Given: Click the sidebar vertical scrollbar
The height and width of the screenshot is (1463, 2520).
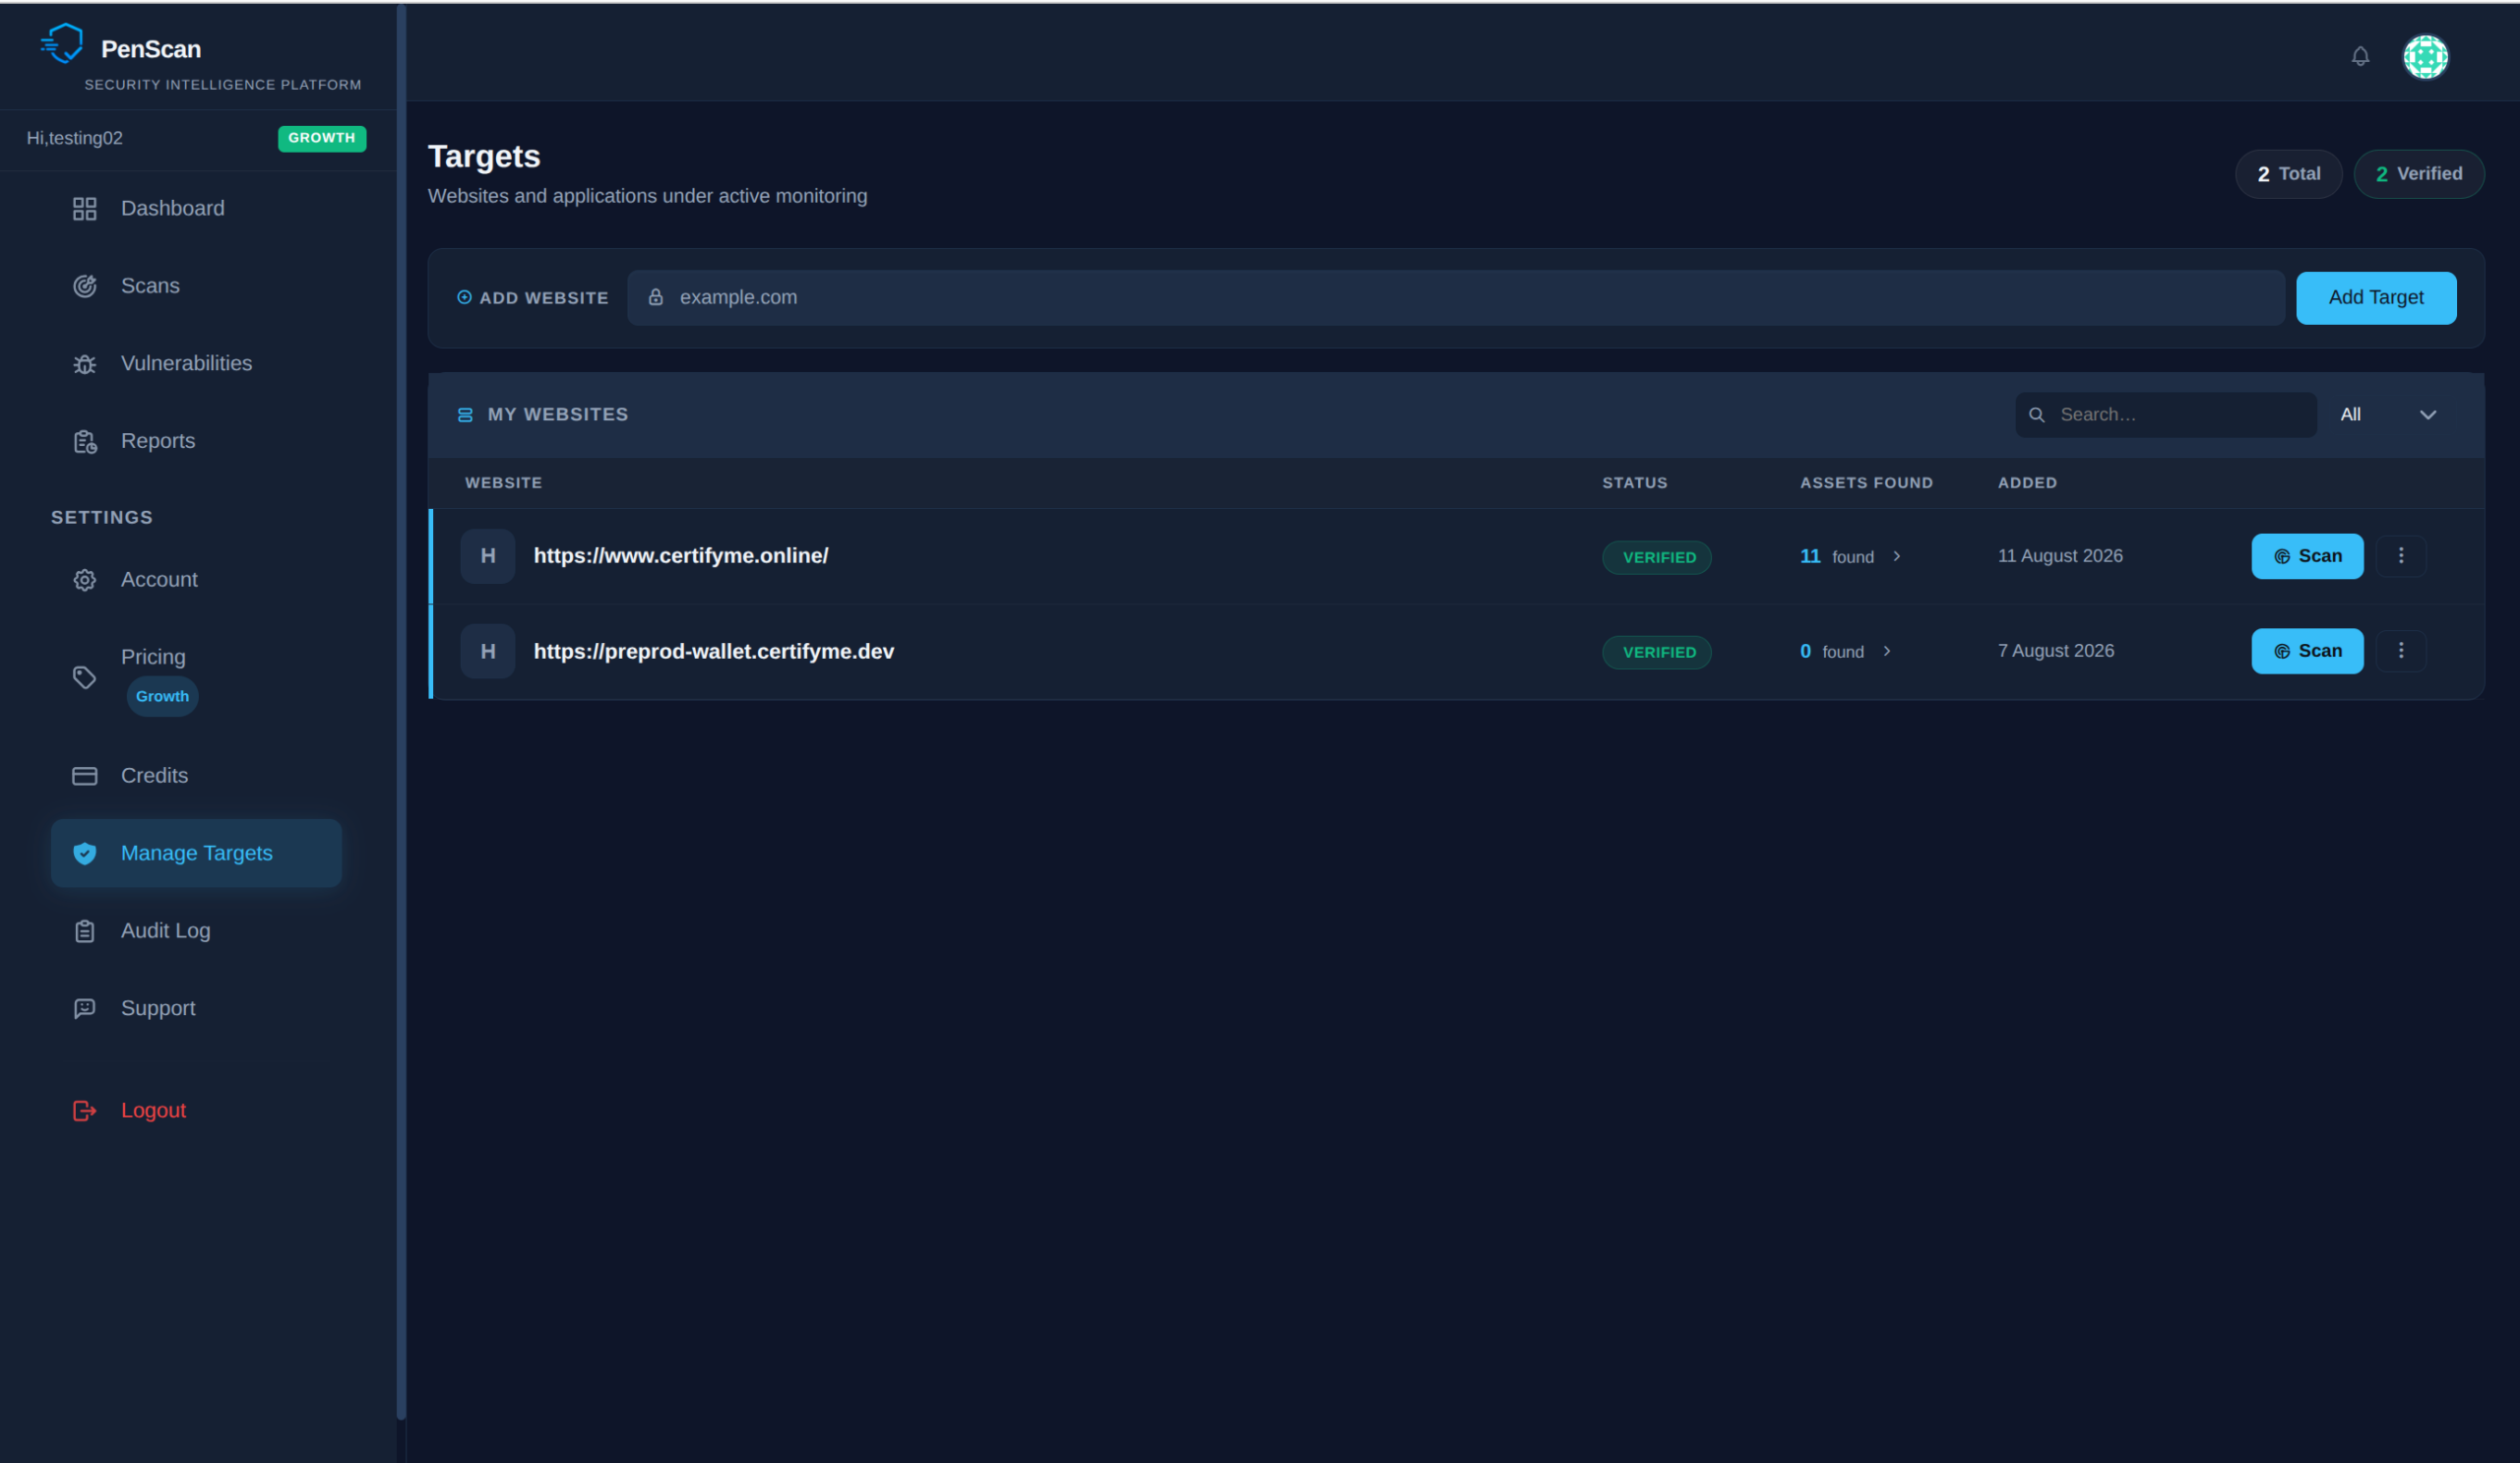Looking at the screenshot, I should (x=401, y=712).
